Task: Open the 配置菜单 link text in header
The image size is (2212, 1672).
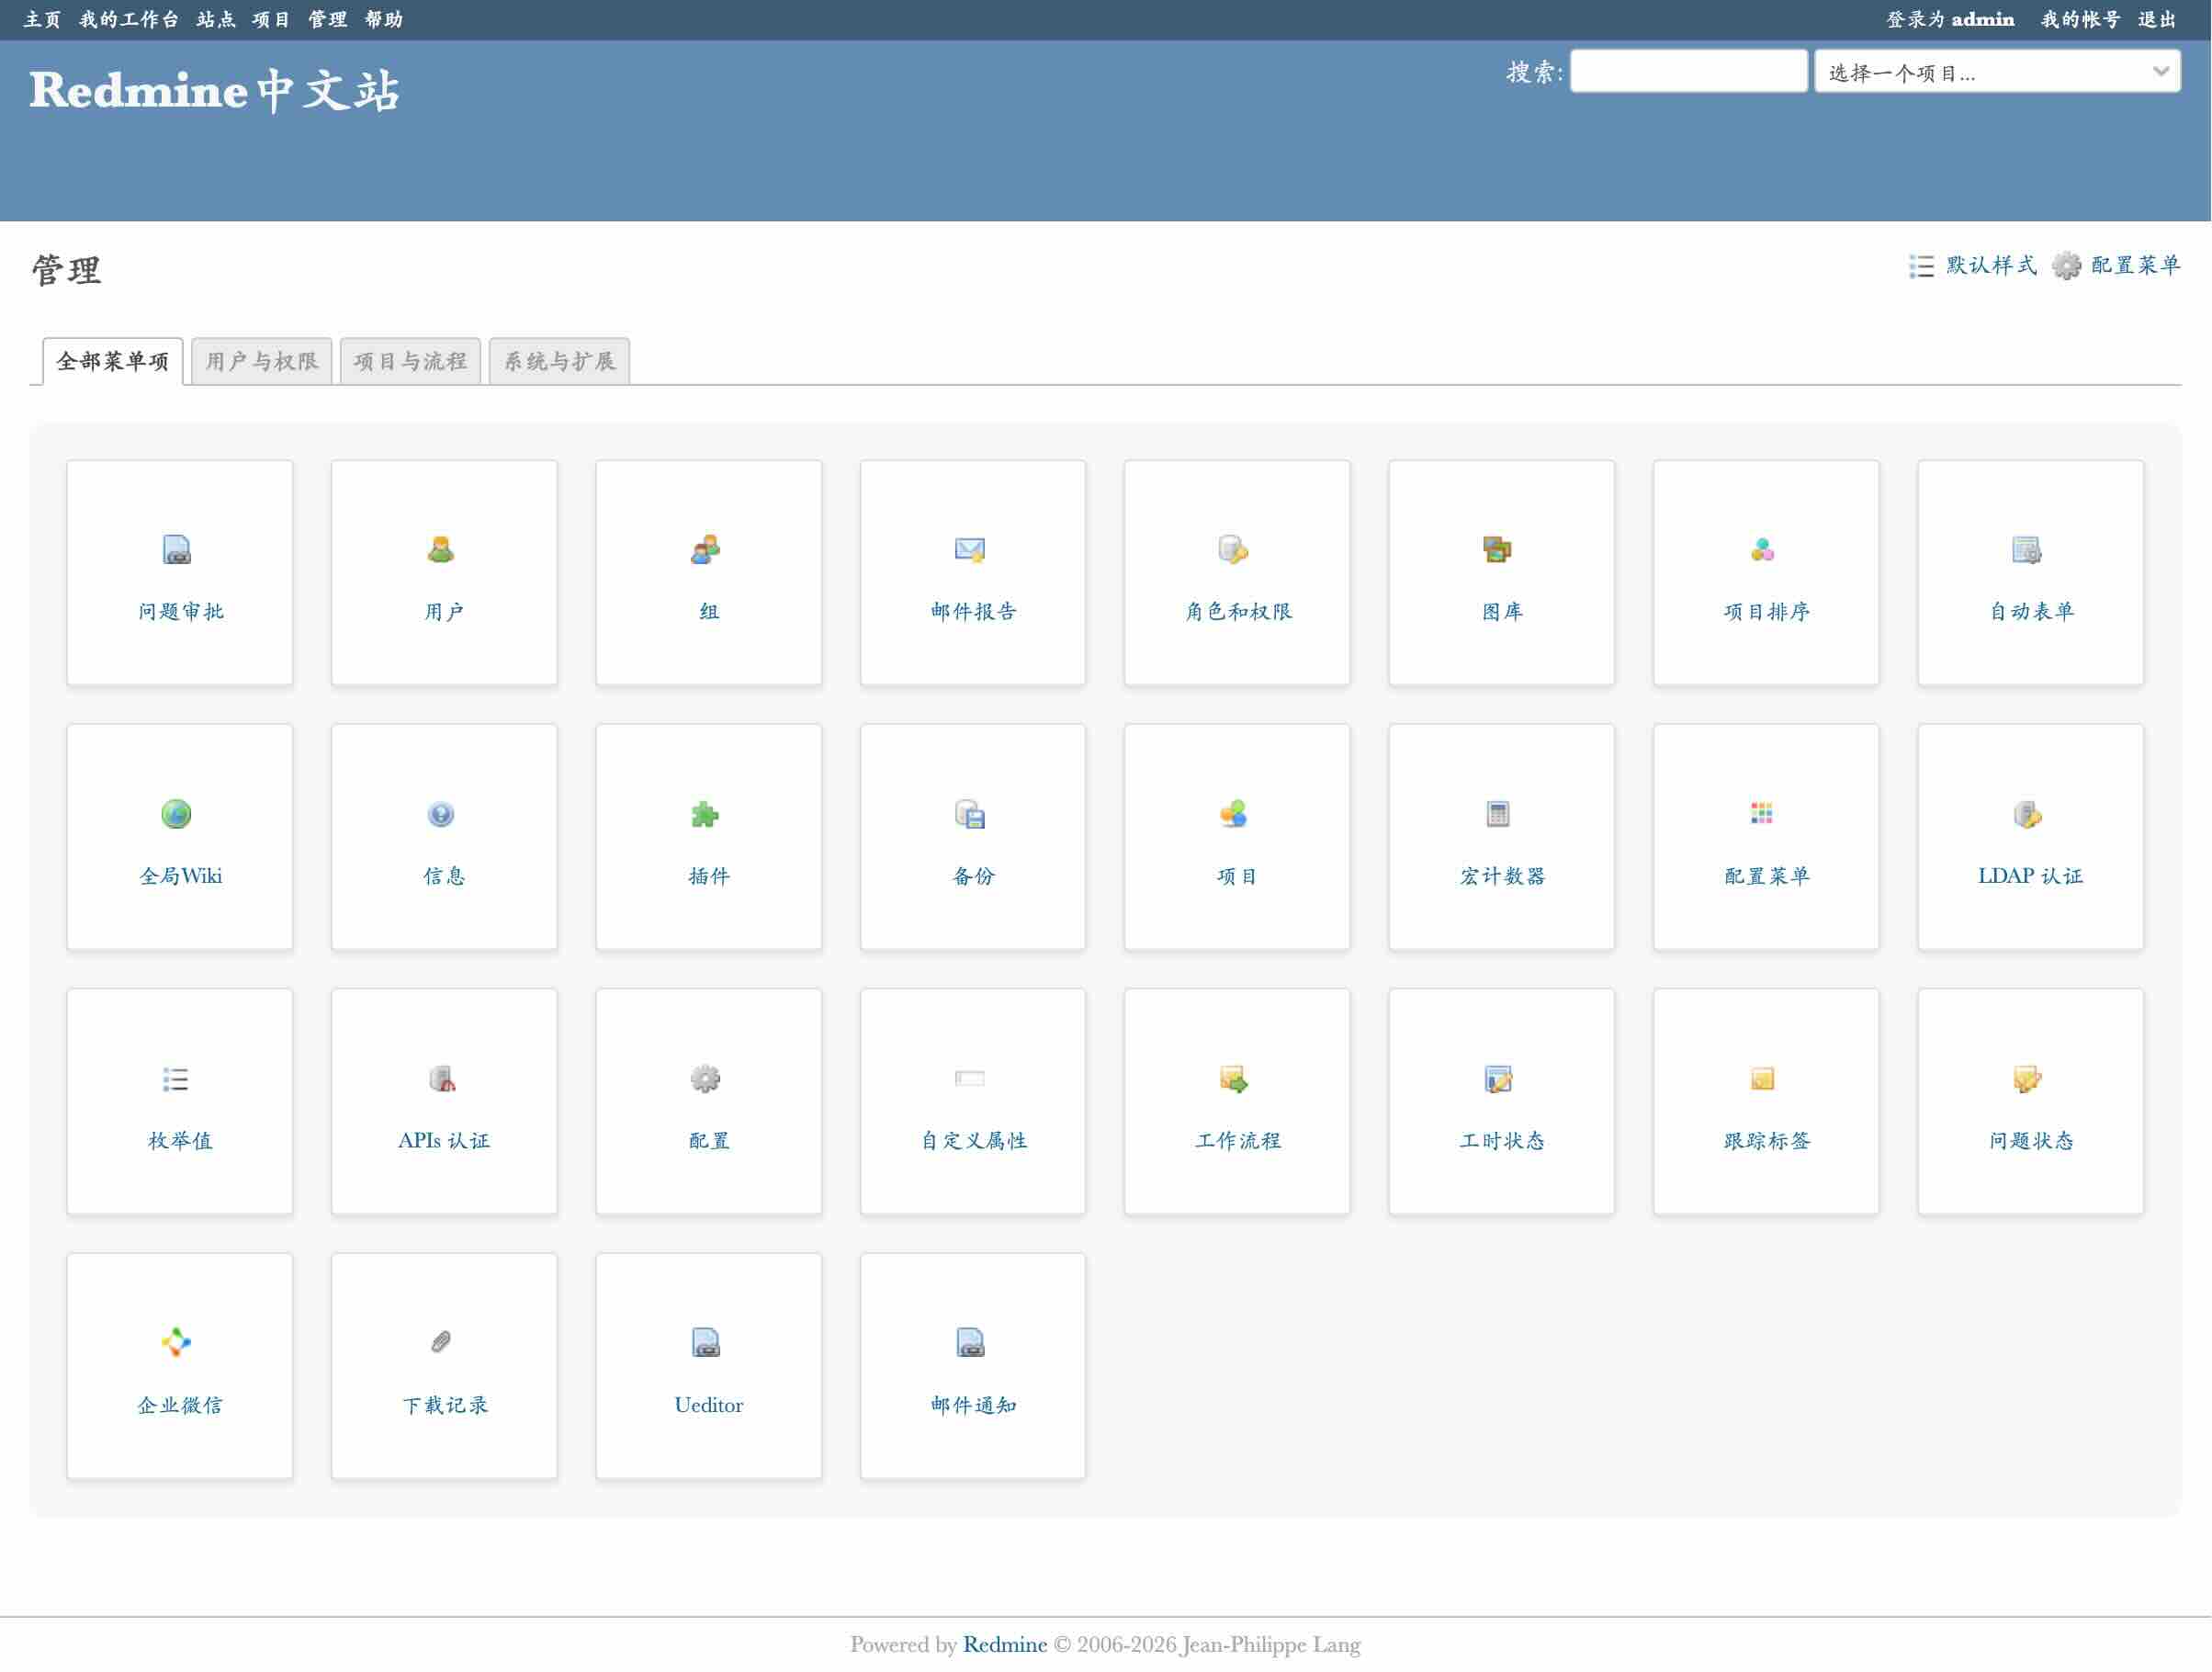Action: point(2135,265)
